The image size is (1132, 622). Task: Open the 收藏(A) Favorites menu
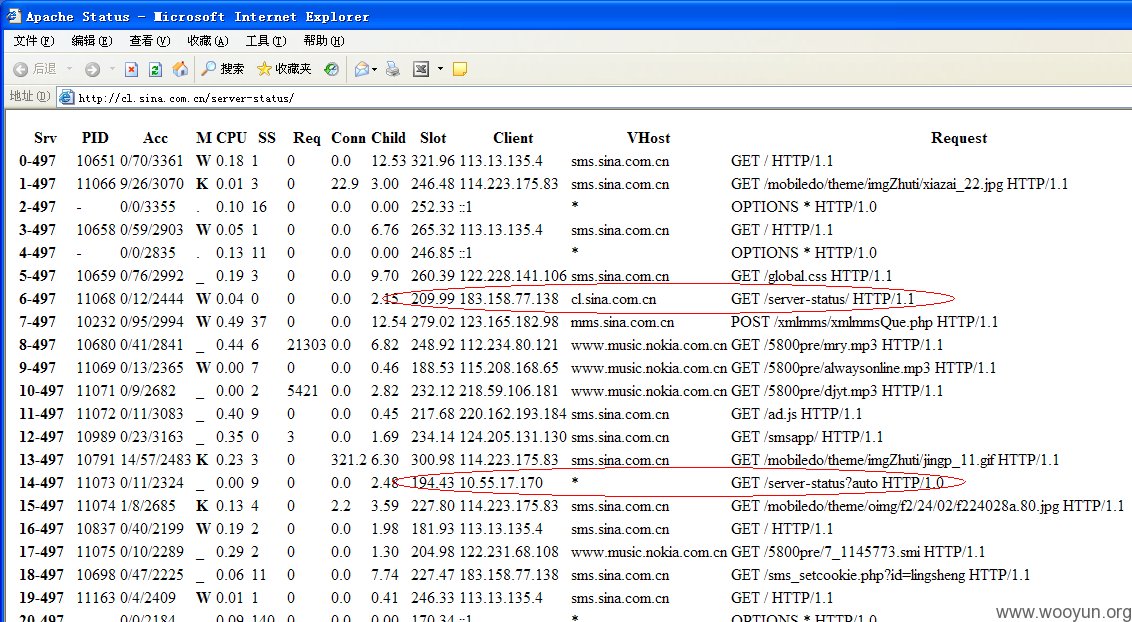(207, 40)
